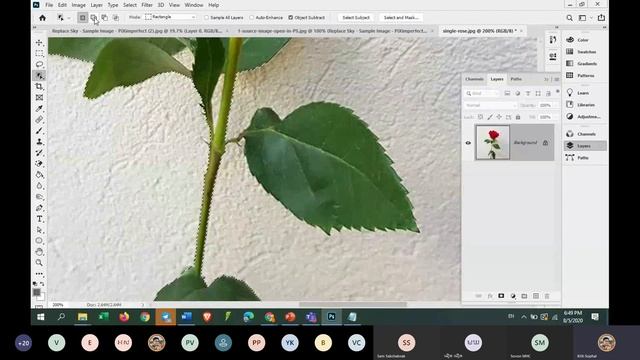Open Firefox from the taskbar
640x360 pixels.
point(124,317)
